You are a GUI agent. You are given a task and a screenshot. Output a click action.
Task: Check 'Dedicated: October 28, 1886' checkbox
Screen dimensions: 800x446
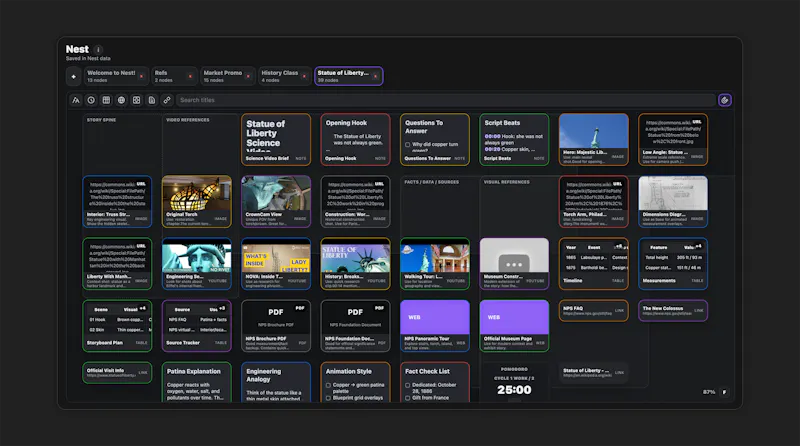tap(408, 385)
